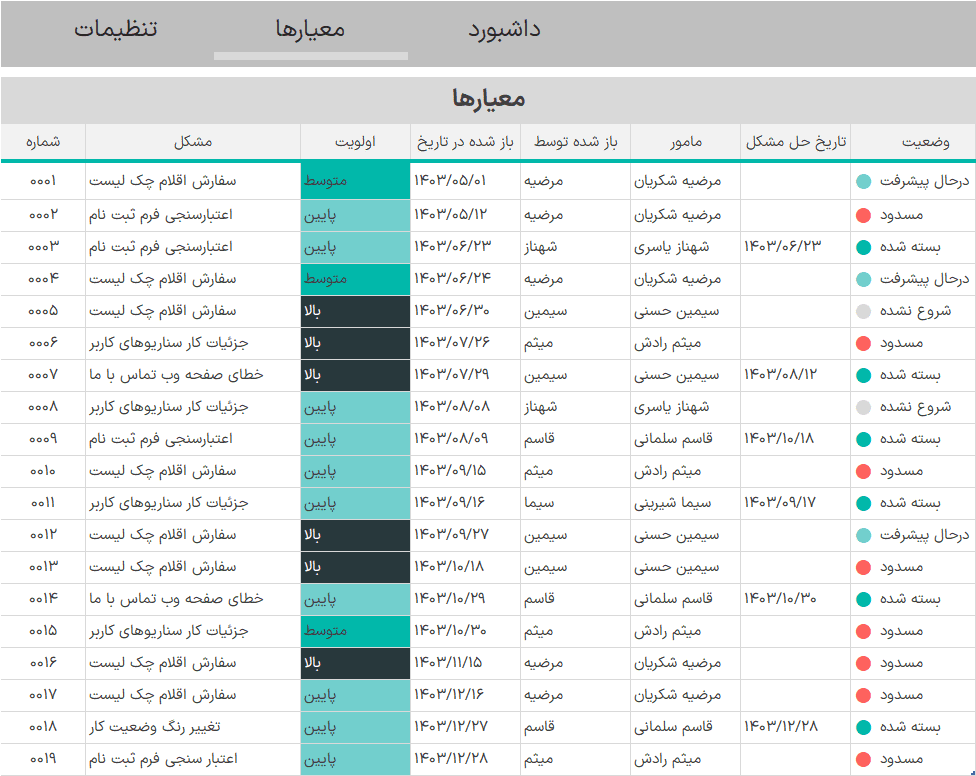Screen dimensions: 976x776
Task: Click the باز شده توسط column header
Action: coord(576,142)
